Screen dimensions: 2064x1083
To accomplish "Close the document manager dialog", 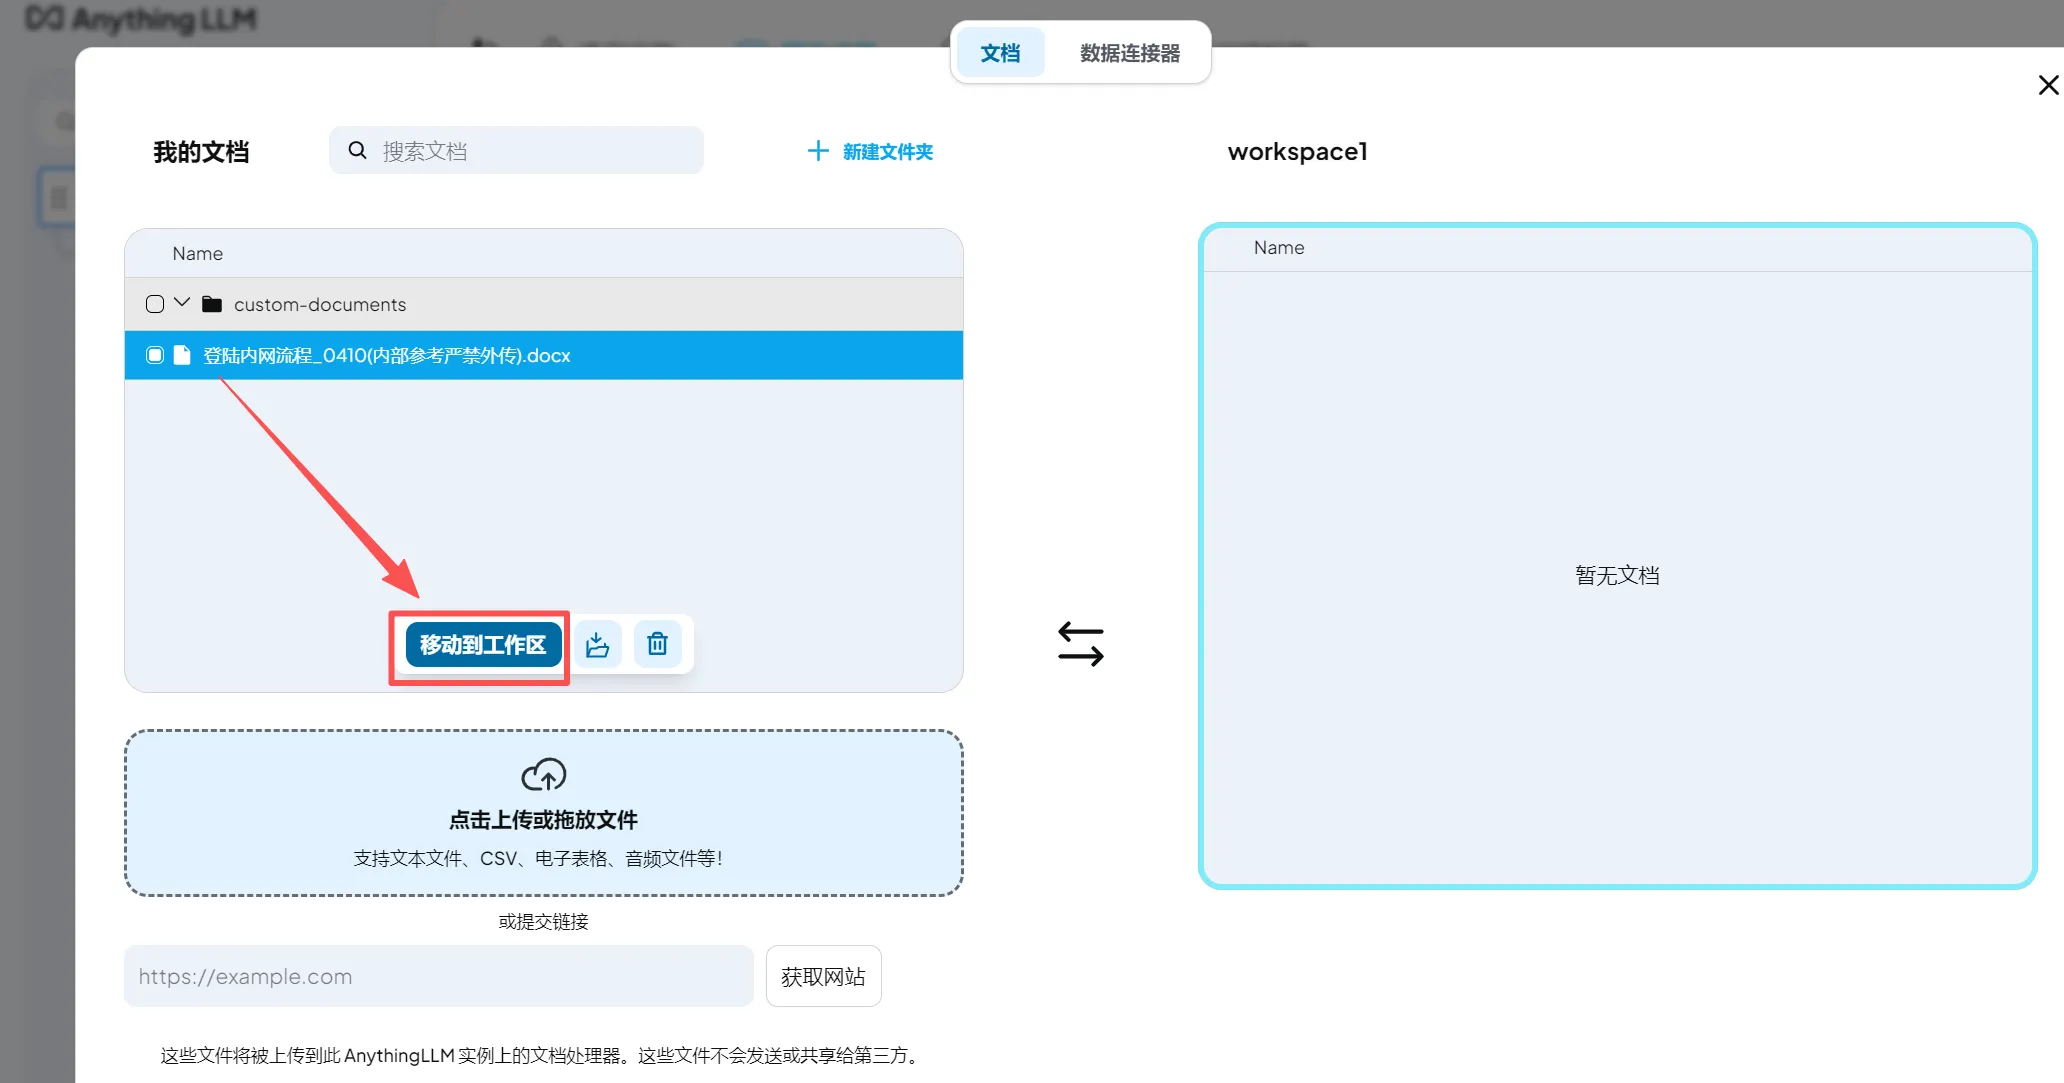I will (2048, 86).
